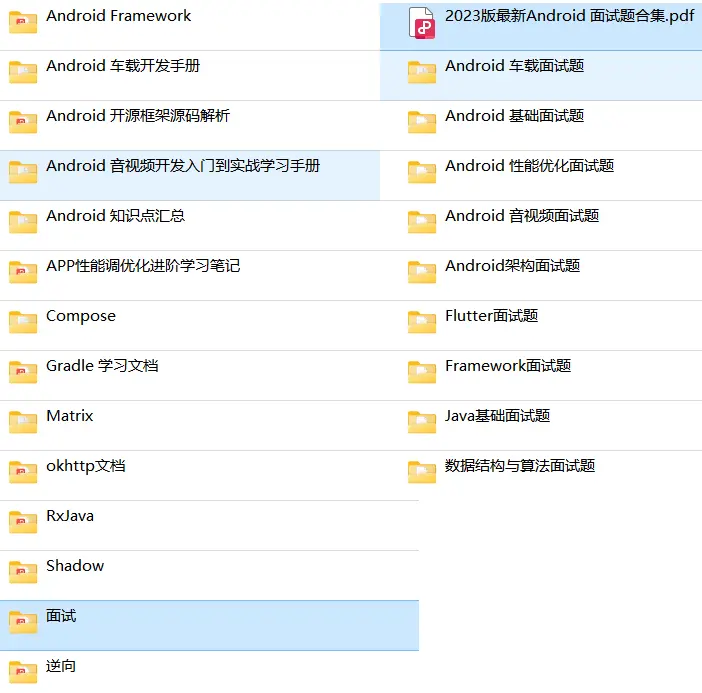The image size is (702, 693).
Task: Click folder icon beside 逆向
Action: click(23, 672)
